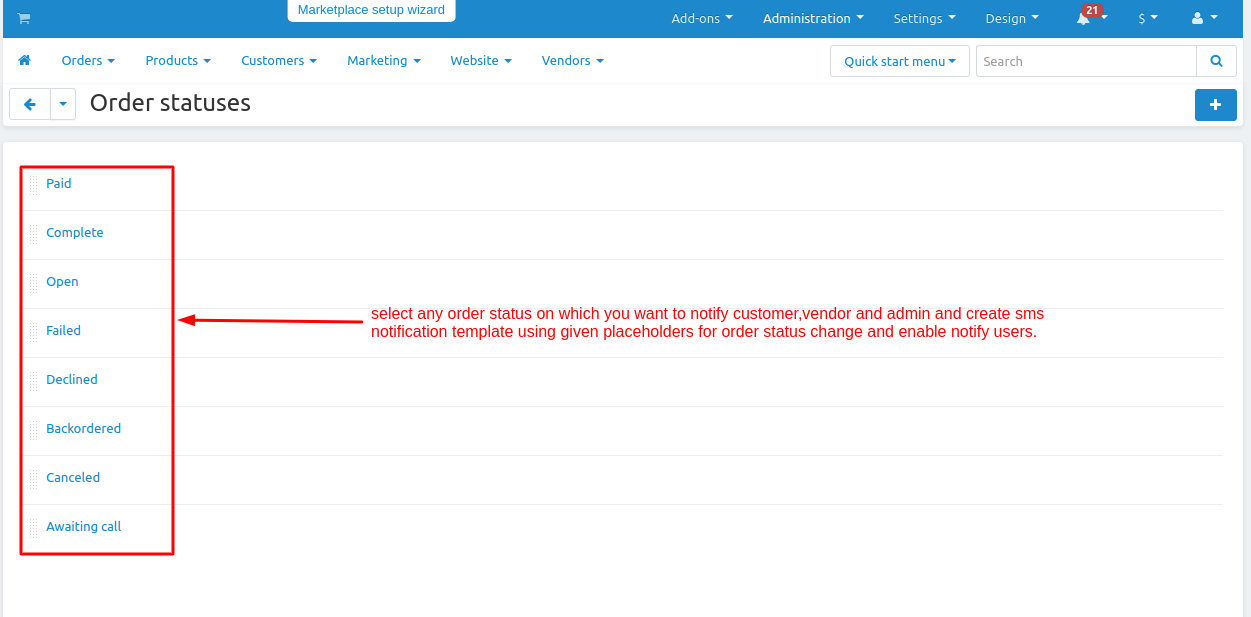
Task: Open the shopping cart icon in top bar
Action: click(x=24, y=18)
